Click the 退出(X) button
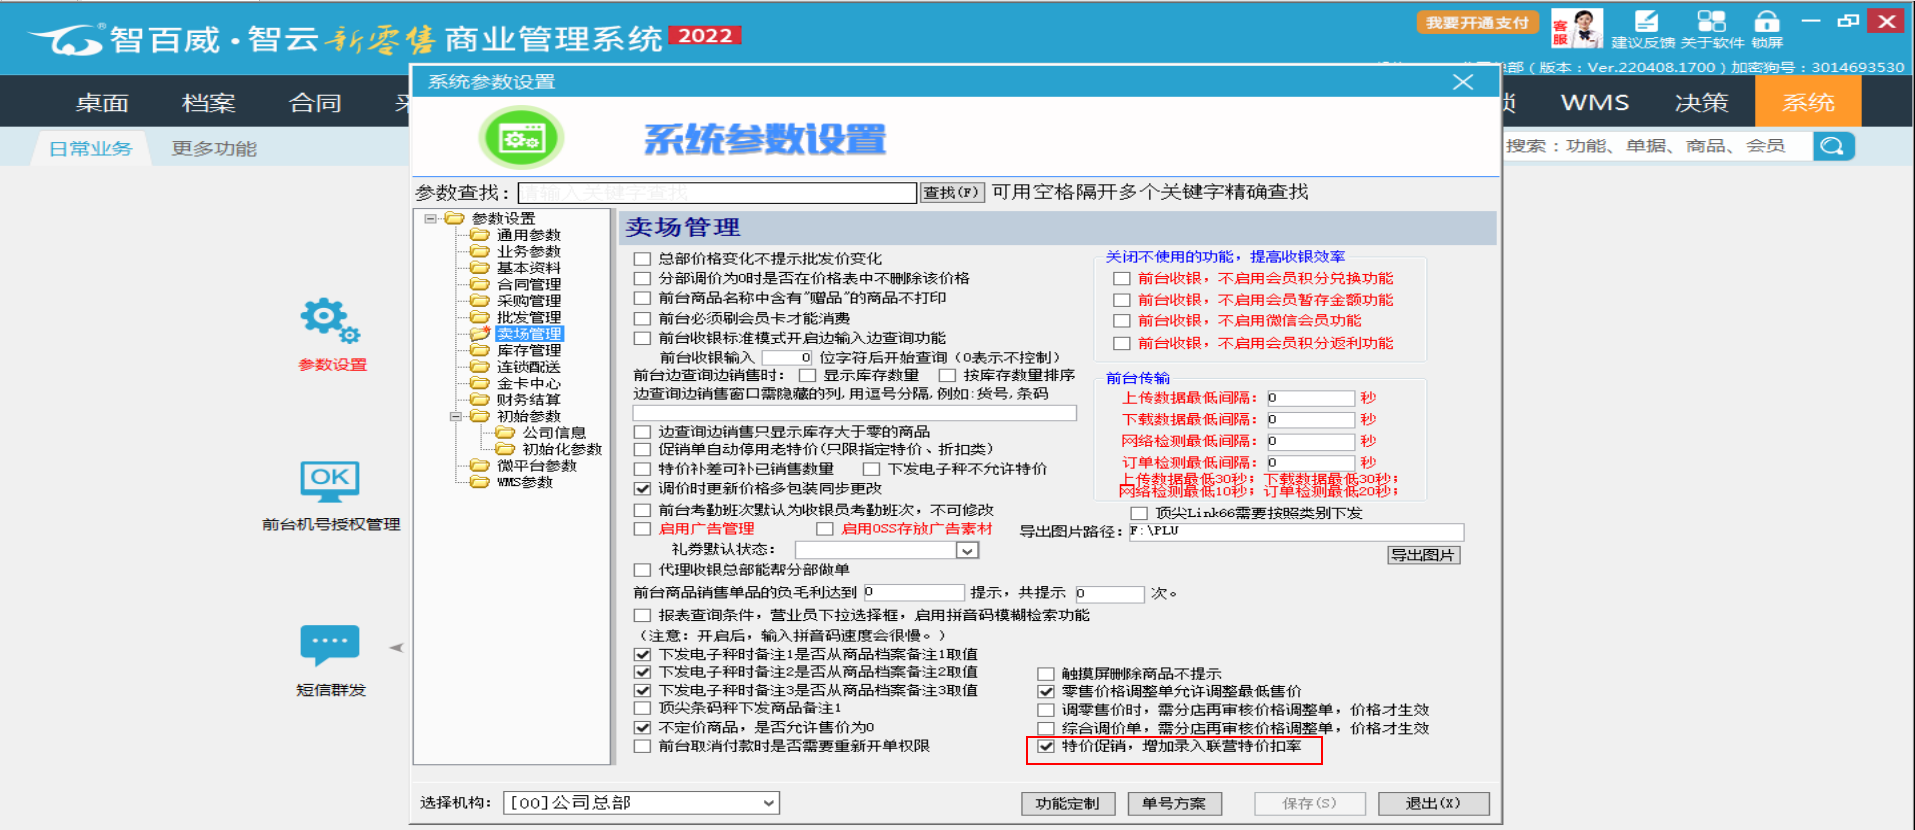This screenshot has width=1915, height=830. [x=1433, y=803]
